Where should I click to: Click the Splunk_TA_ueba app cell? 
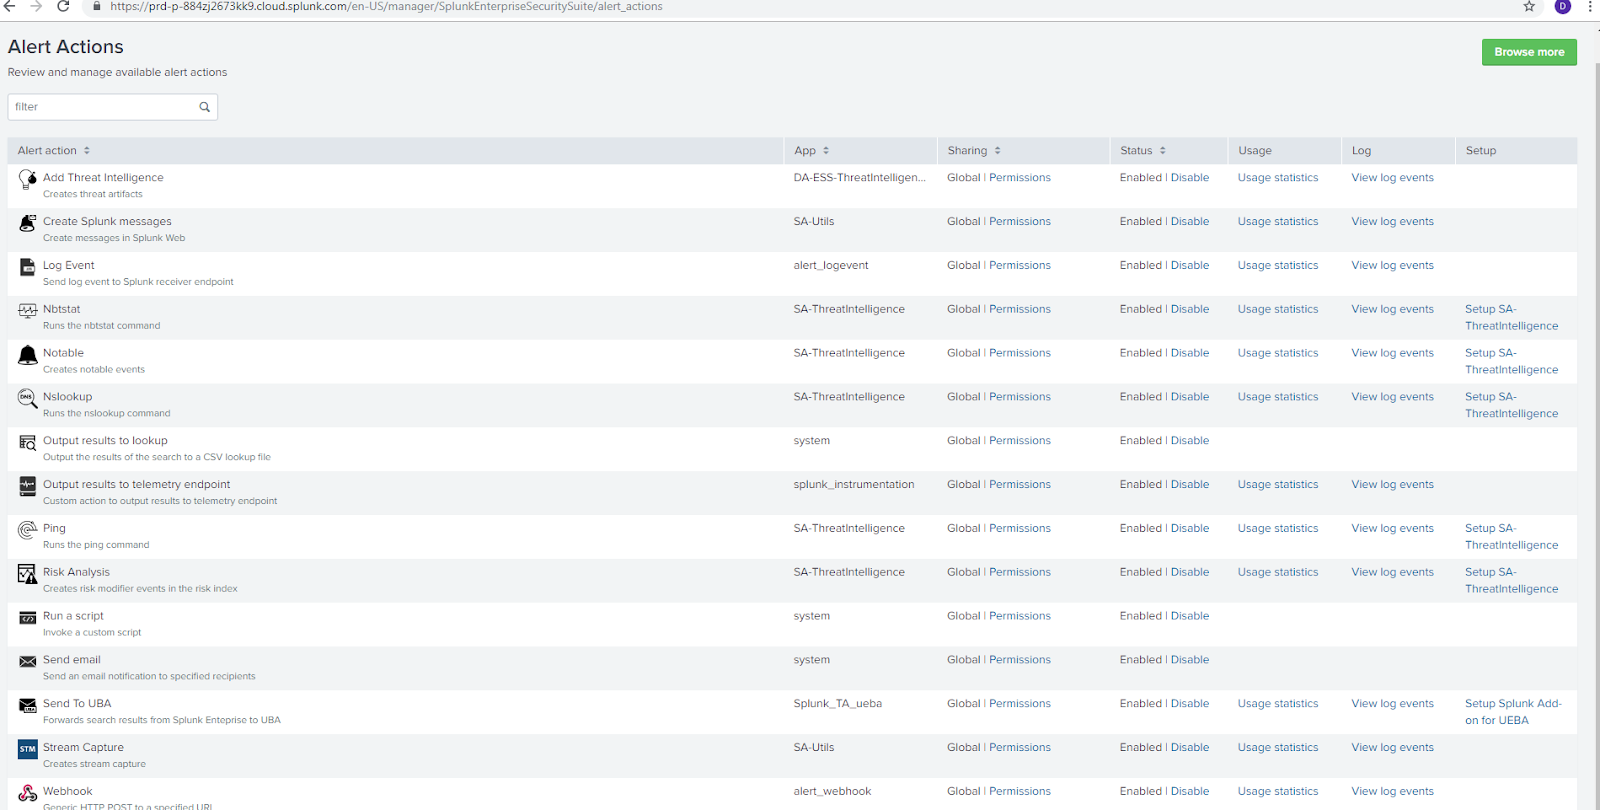click(x=838, y=704)
